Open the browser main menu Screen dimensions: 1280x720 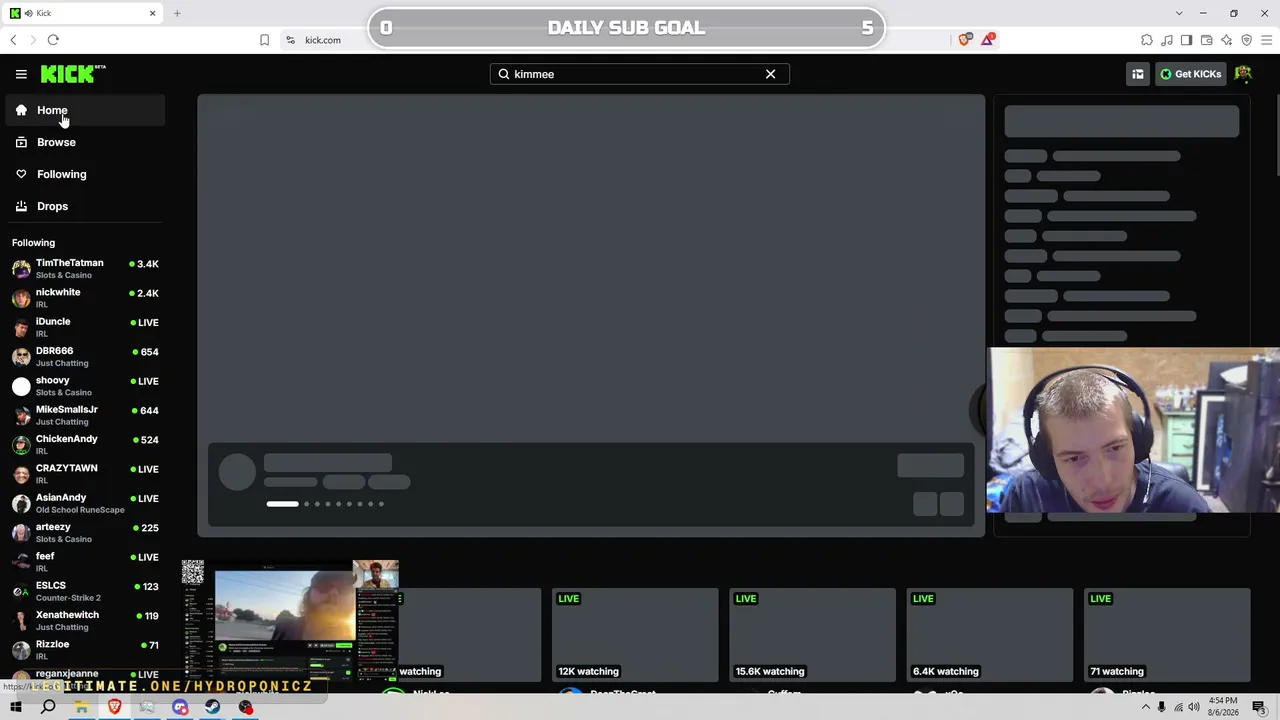(1267, 40)
